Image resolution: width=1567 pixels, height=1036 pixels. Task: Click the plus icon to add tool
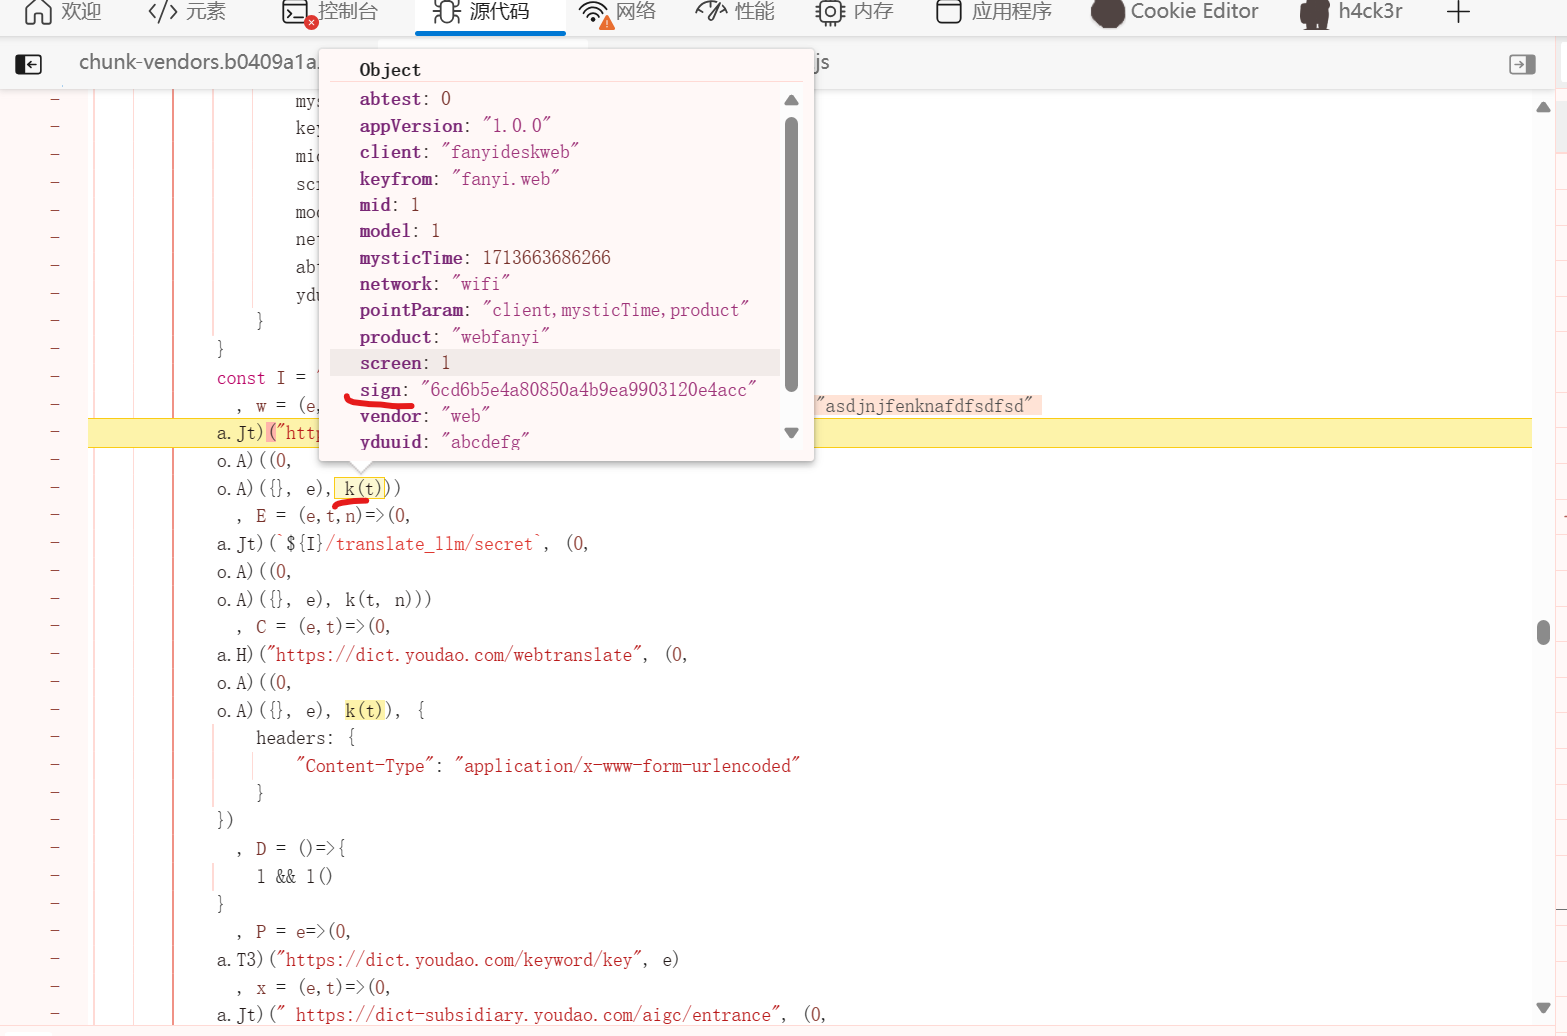(1458, 12)
